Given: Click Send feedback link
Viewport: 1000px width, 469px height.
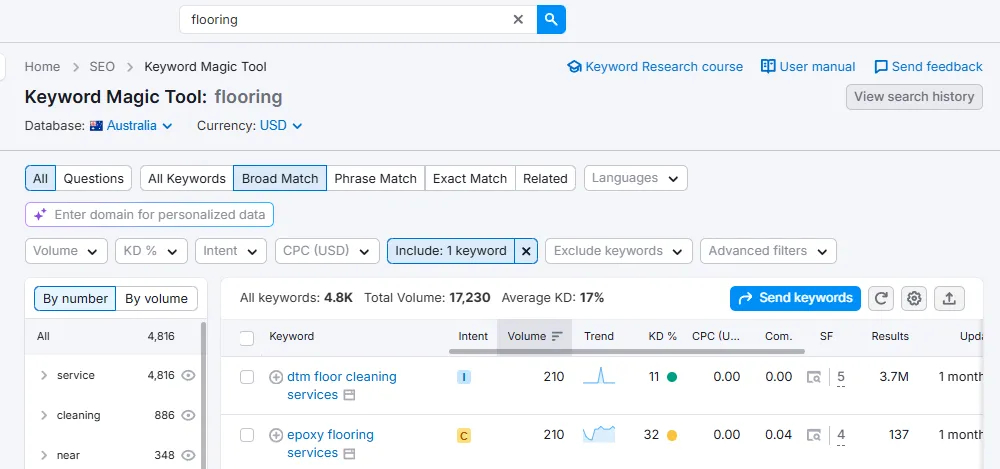Looking at the screenshot, I should pos(928,66).
